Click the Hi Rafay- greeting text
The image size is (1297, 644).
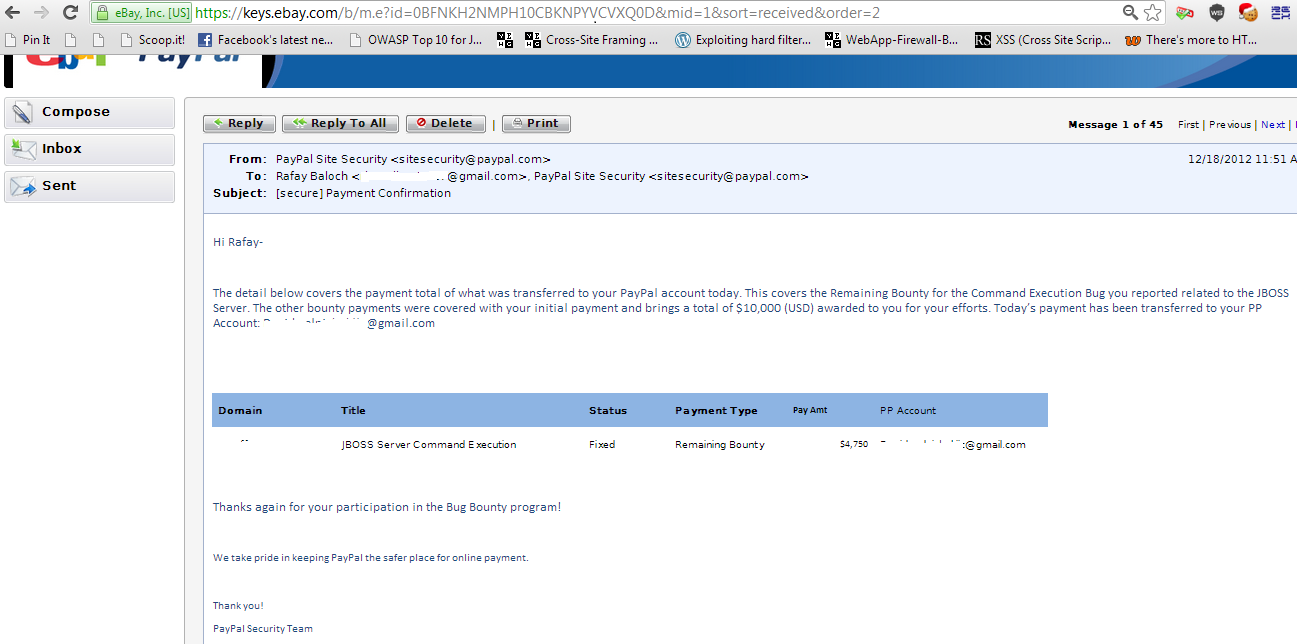point(238,242)
